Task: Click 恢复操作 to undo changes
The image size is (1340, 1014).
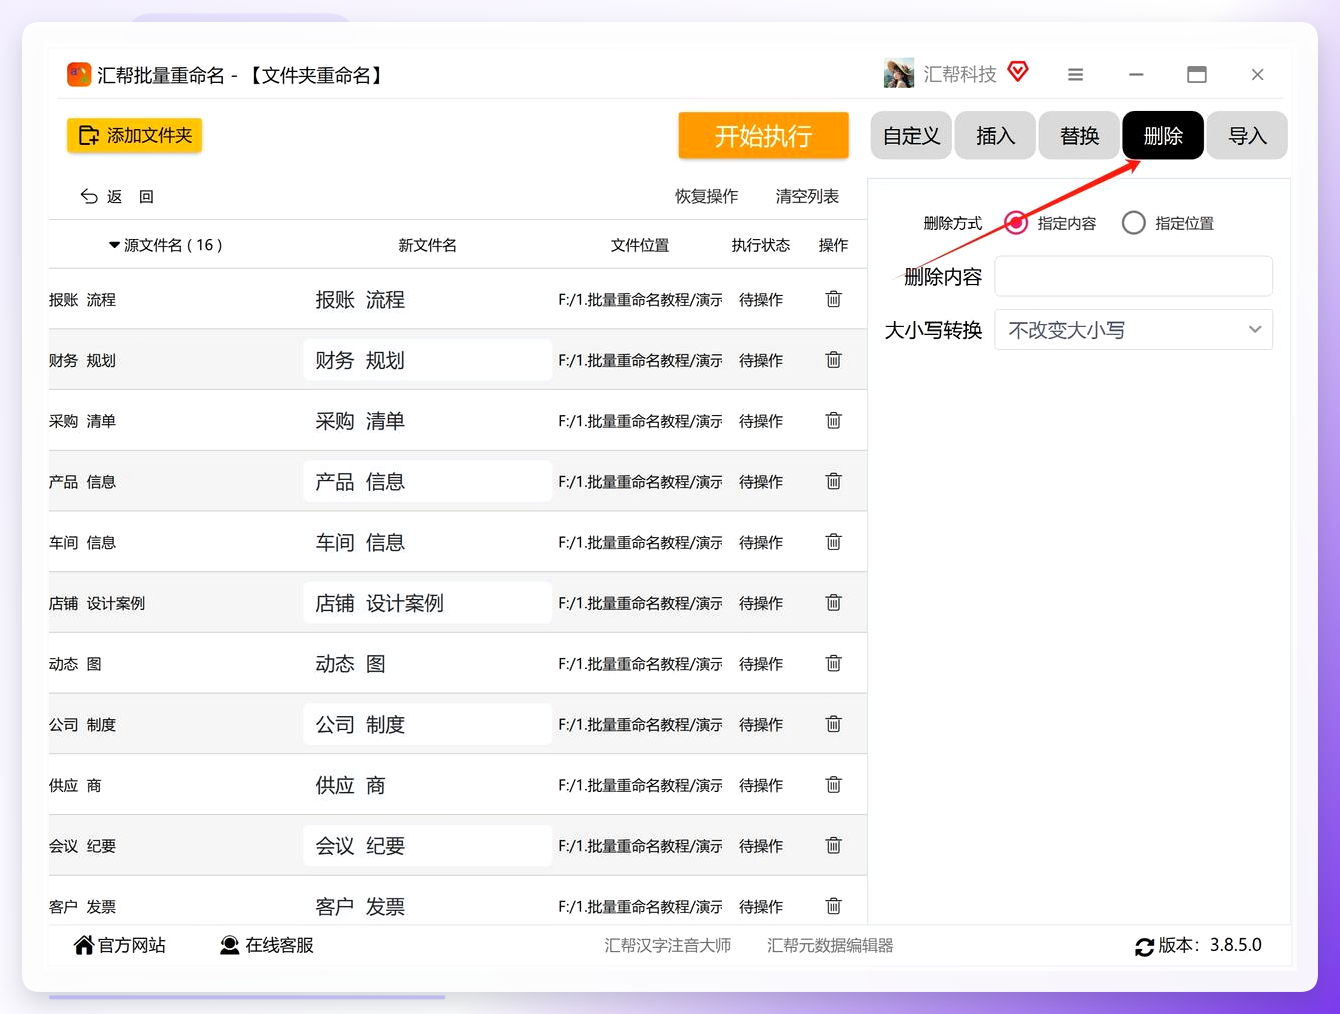Action: 706,196
